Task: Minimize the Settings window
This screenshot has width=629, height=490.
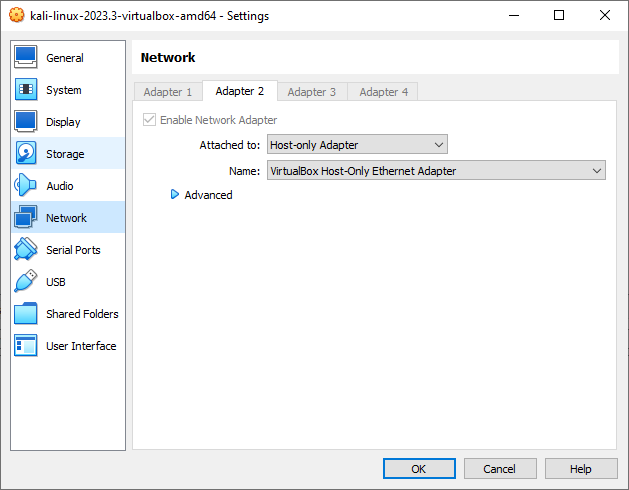Action: tap(514, 15)
